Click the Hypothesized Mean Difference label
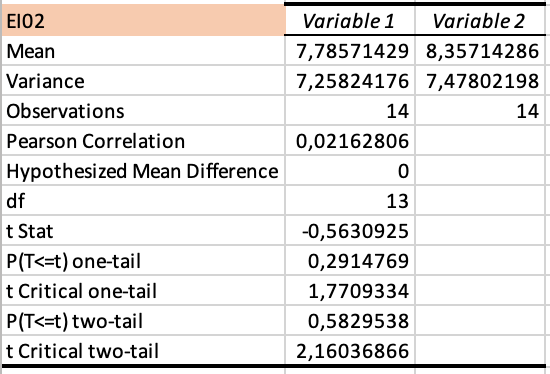 tap(143, 171)
